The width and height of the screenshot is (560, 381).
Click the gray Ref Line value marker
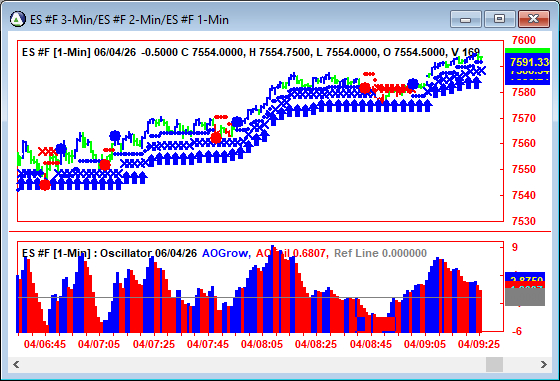coord(525,297)
